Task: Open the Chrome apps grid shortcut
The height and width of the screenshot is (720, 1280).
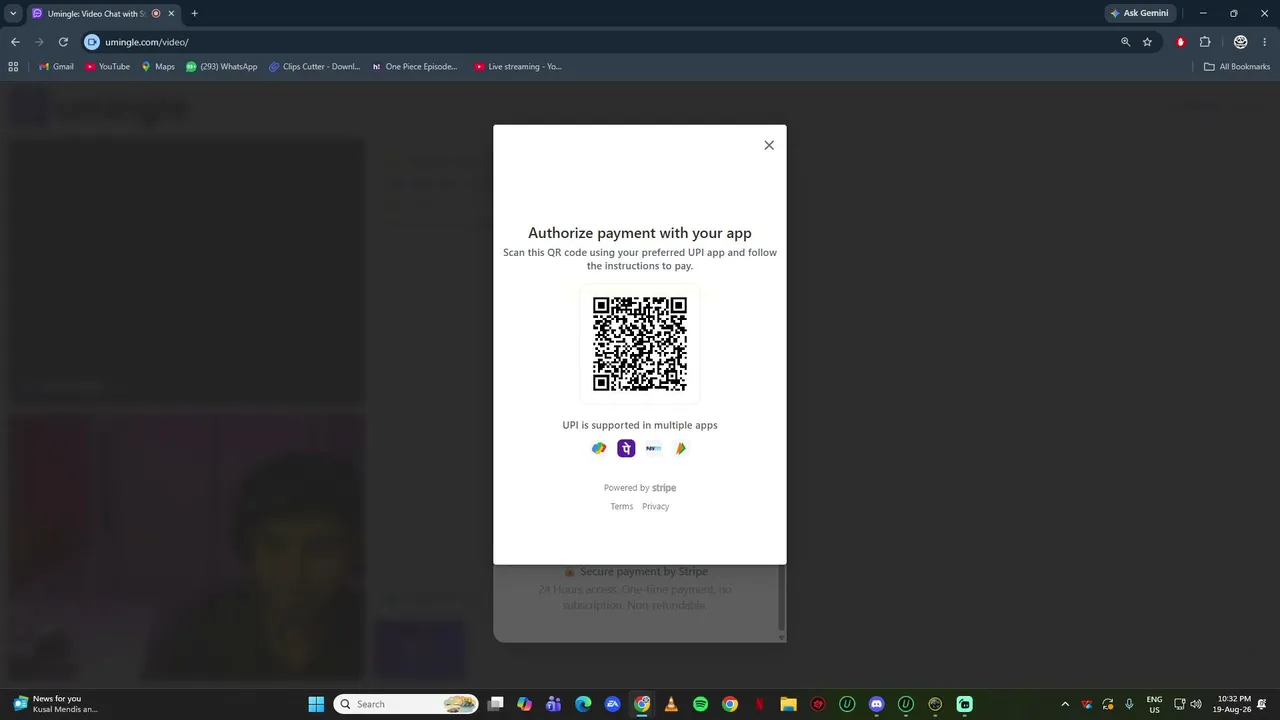Action: click(x=13, y=67)
